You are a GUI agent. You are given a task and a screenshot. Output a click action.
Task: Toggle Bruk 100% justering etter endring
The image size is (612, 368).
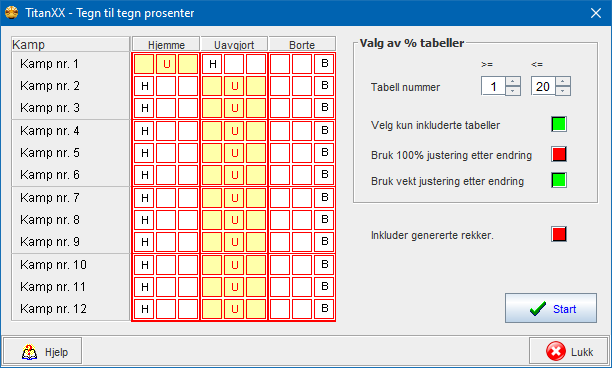pos(559,154)
